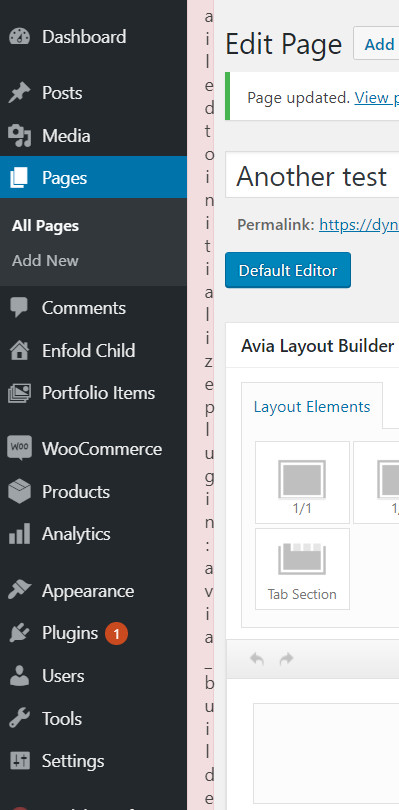Click the Dashboard gauge icon

pos(19,37)
